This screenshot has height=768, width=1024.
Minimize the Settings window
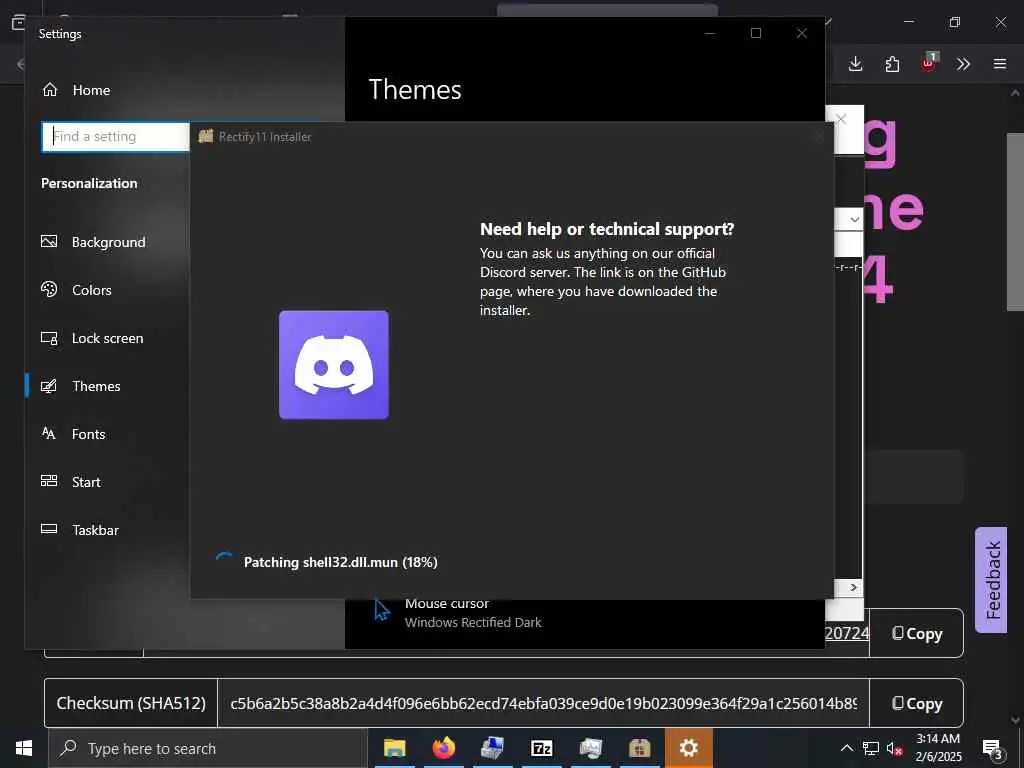coord(710,33)
